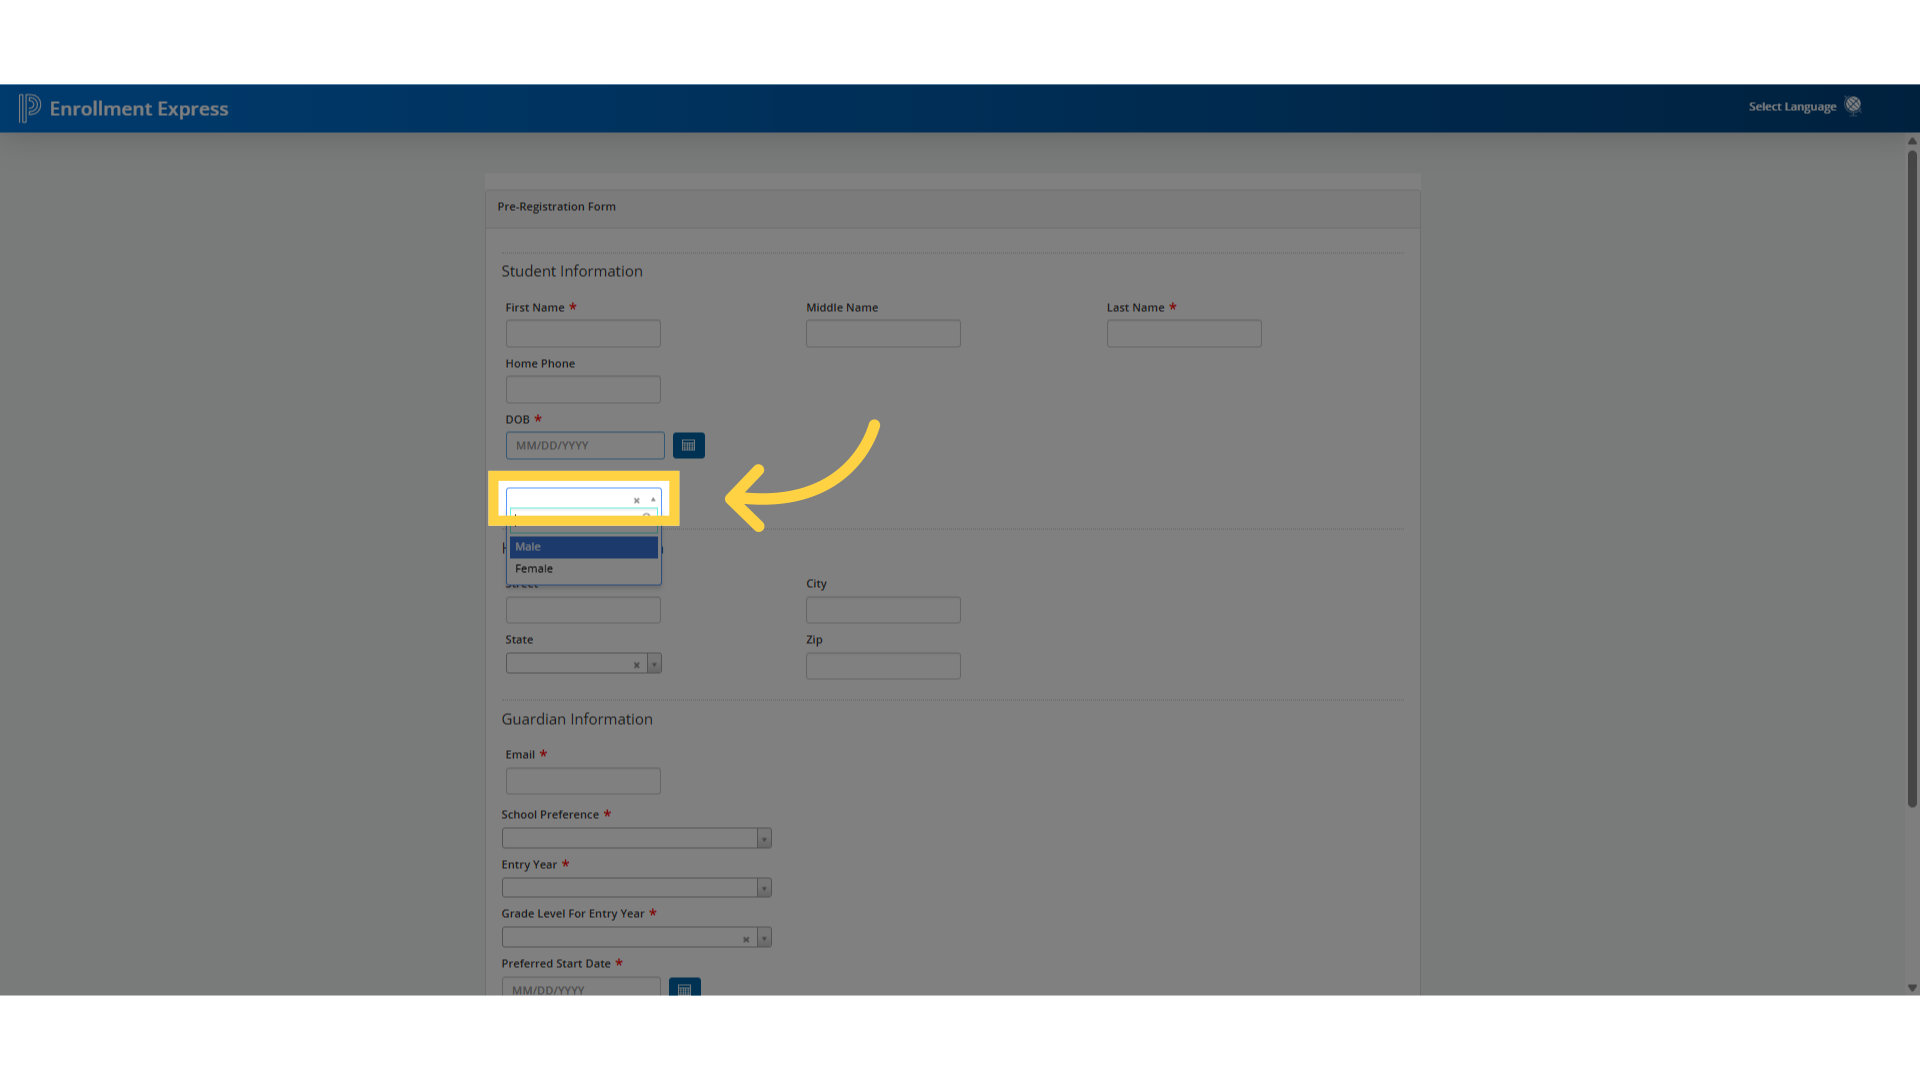Click the scrollbar down arrow

click(1912, 988)
